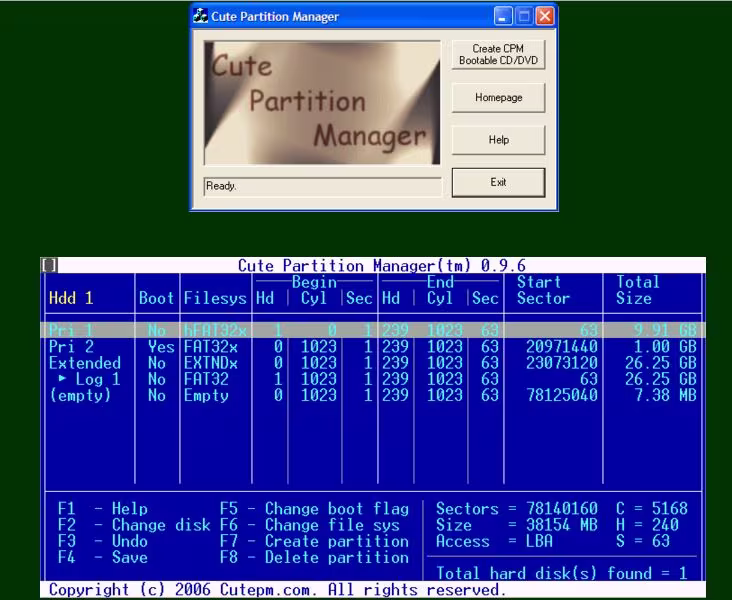Viewport: 732px width, 600px height.
Task: Click the F5 - Change boot flag shortcut
Action: tap(314, 508)
